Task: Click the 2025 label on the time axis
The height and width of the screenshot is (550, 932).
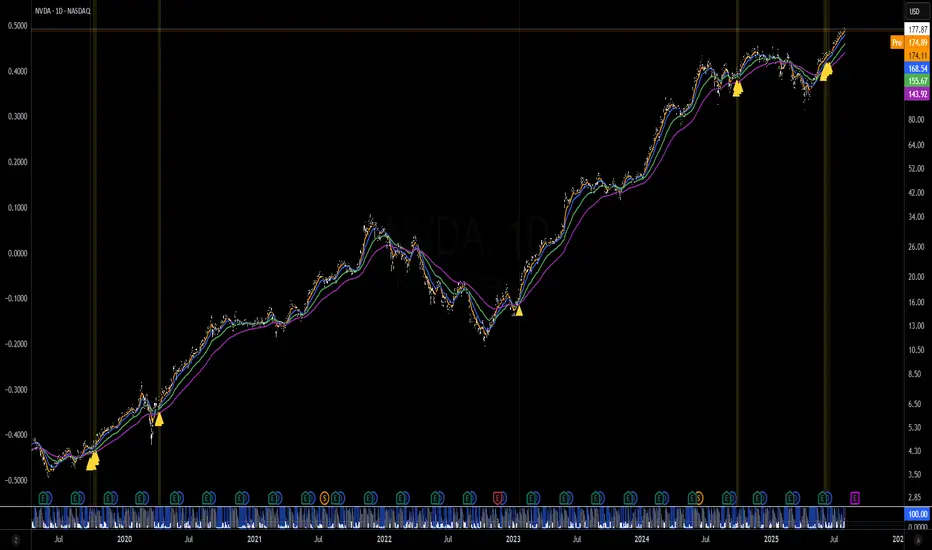Action: click(771, 539)
